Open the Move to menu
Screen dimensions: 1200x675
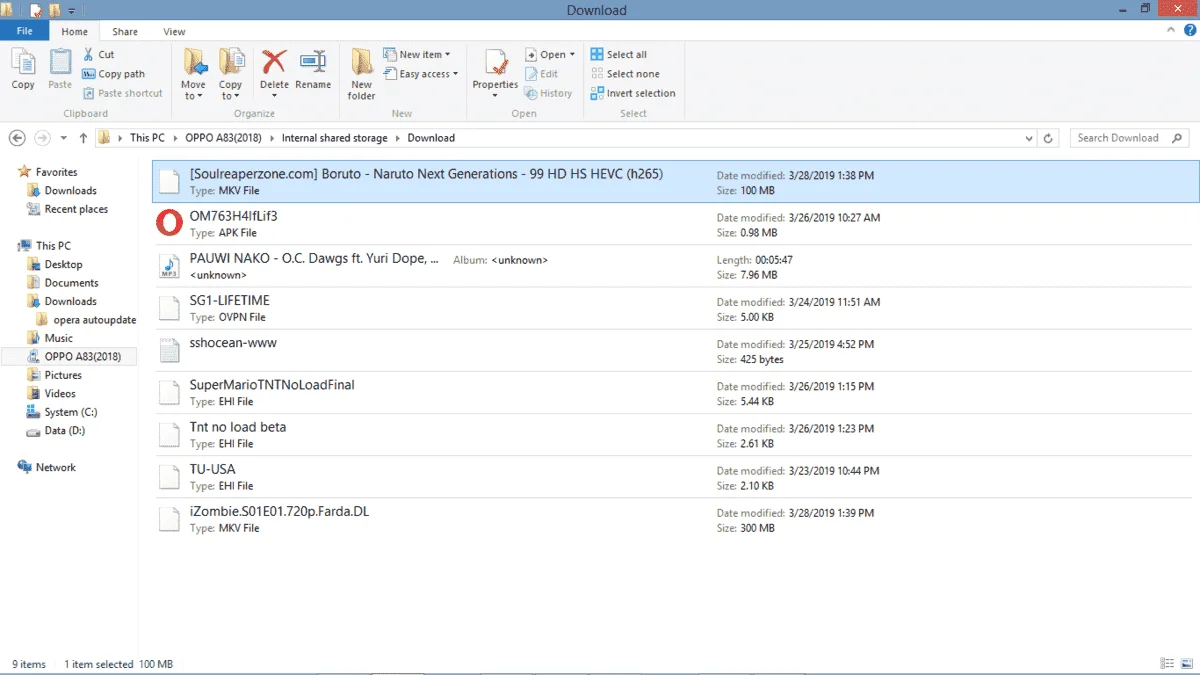(x=194, y=74)
